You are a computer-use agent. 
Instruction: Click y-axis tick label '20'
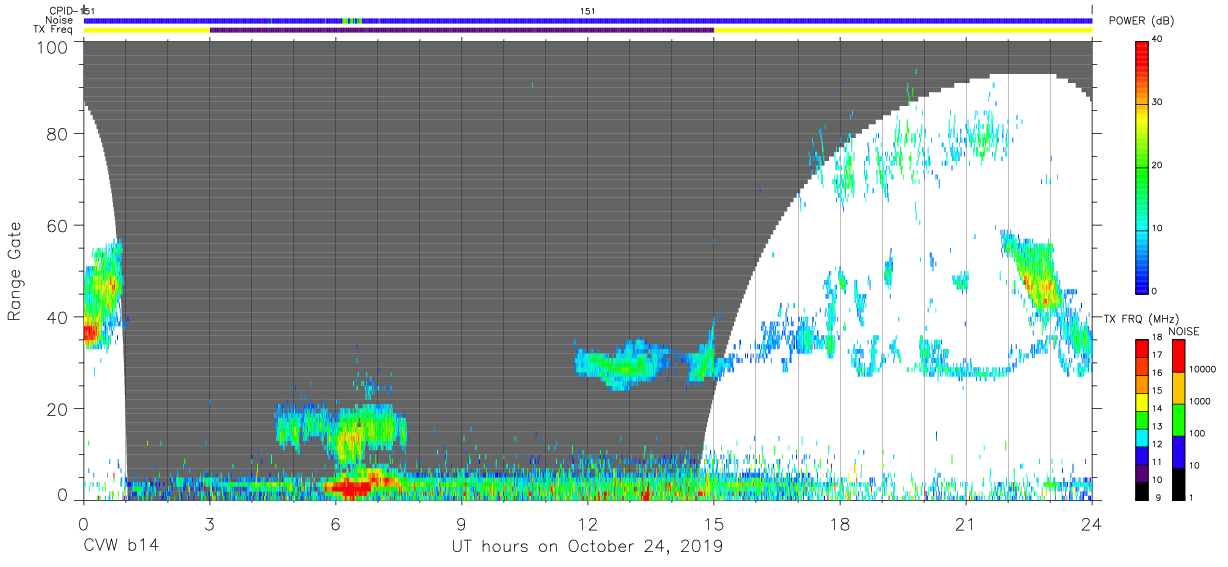[x=56, y=408]
